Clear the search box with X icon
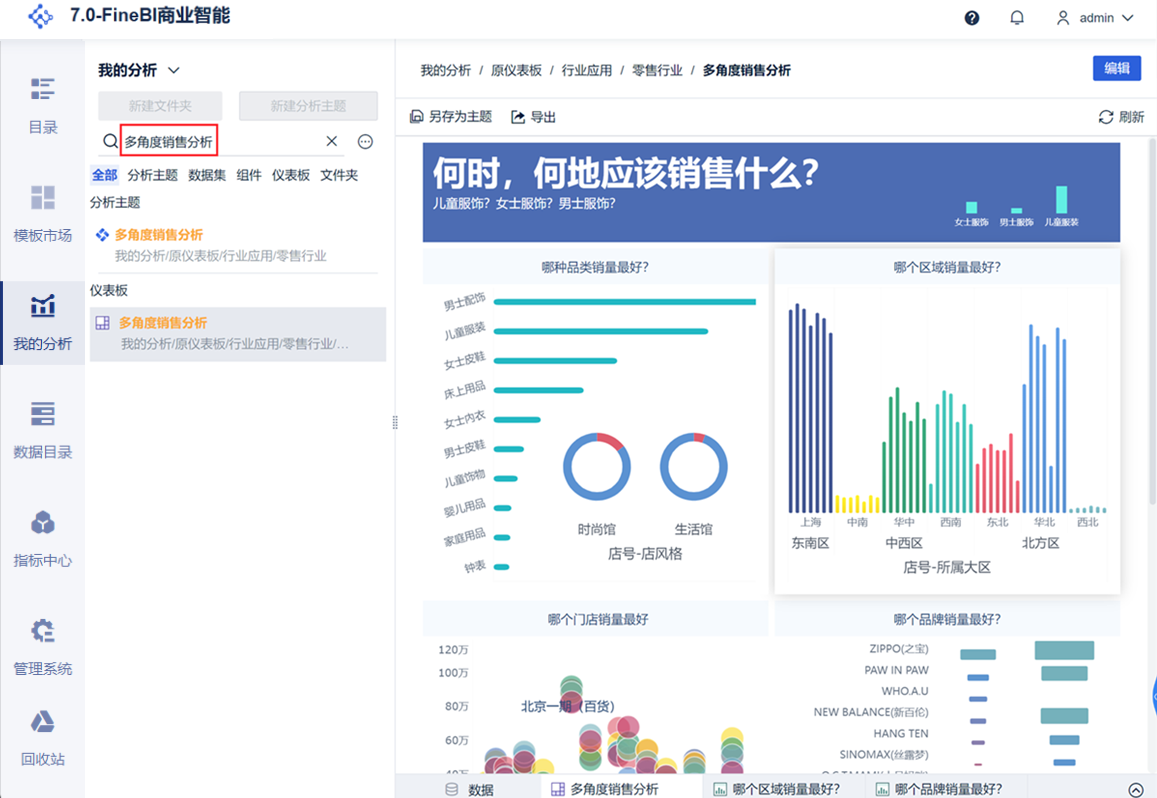1157x798 pixels. (332, 142)
